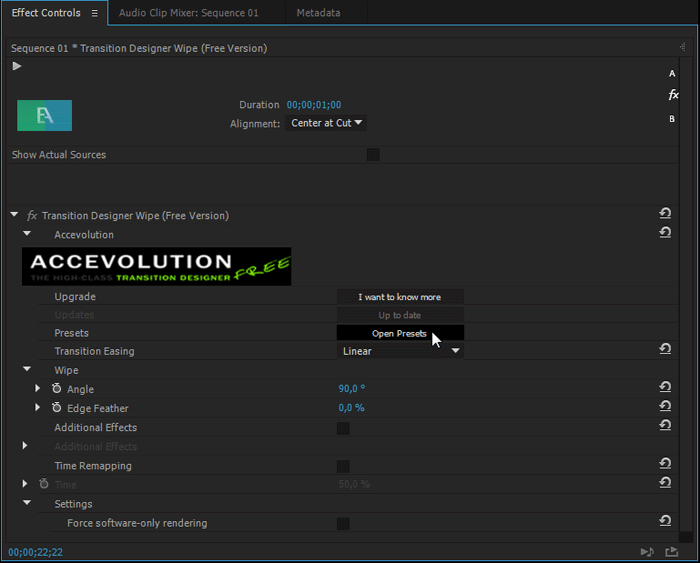Screen dimensions: 700x563
Task: Click the Time Remapping label
Action: pyautogui.click(x=93, y=466)
